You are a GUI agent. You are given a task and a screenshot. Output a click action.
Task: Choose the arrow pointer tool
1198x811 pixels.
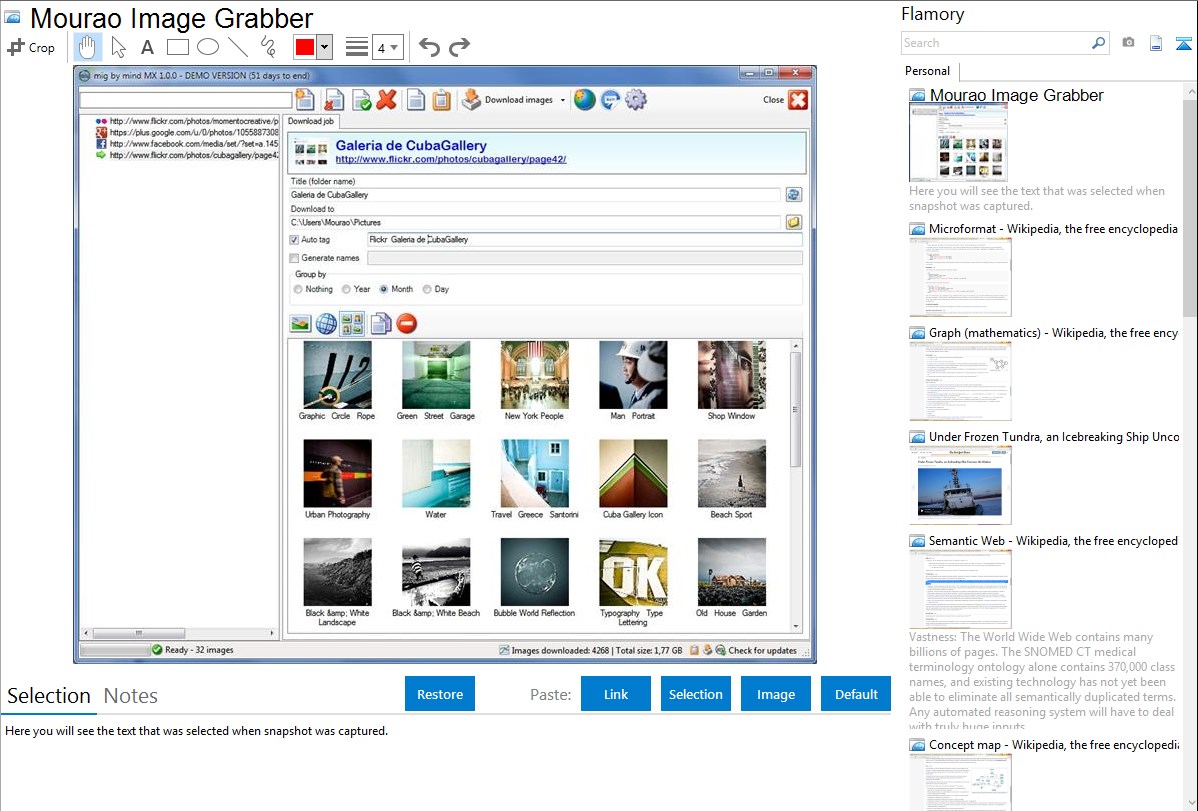[118, 47]
